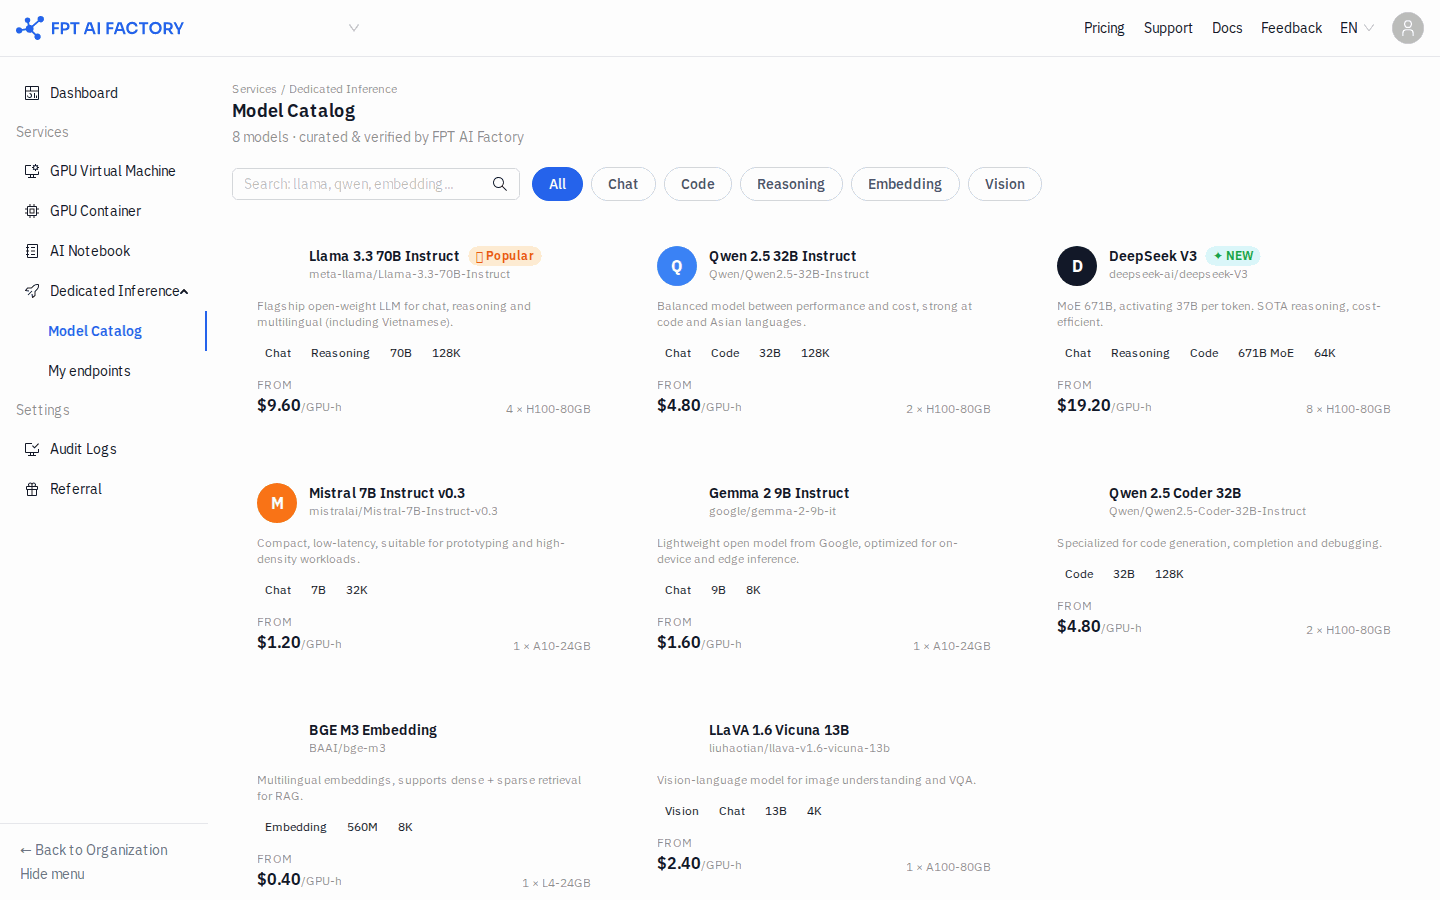The image size is (1440, 900).
Task: Open Pricing in the top navigation
Action: pyautogui.click(x=1104, y=28)
